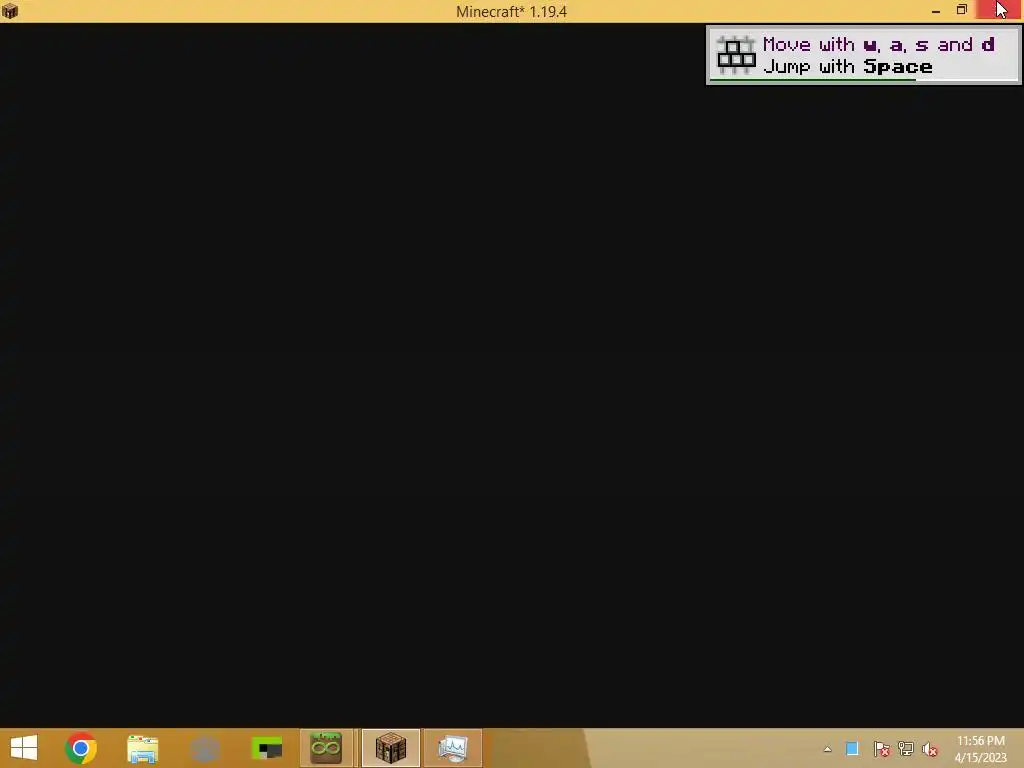
Task: Click the Minecraft crafting table taskbar button
Action: (x=391, y=748)
